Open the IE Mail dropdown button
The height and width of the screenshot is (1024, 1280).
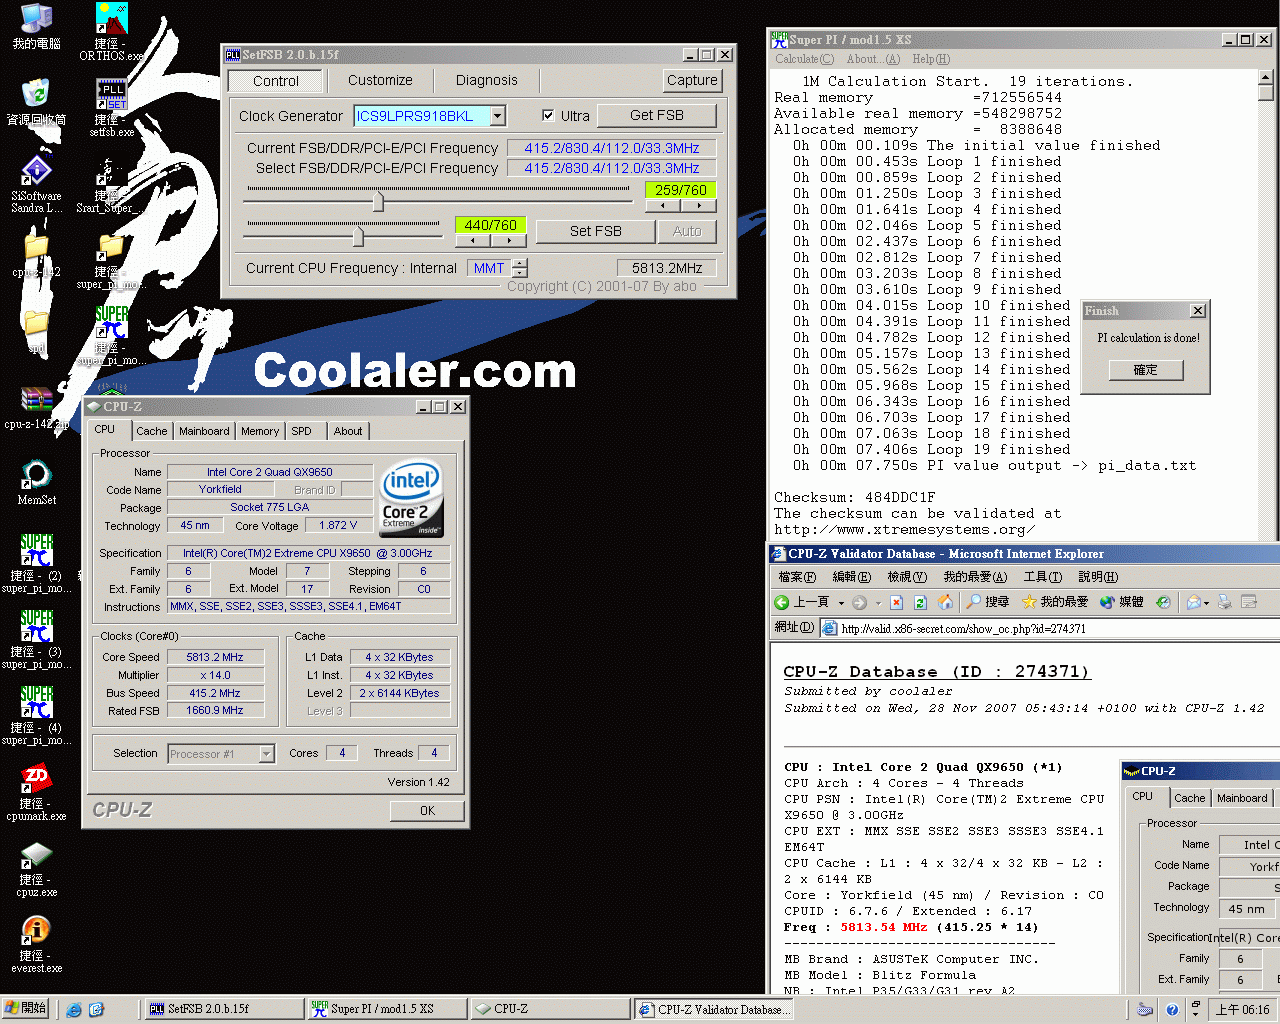click(x=1196, y=602)
